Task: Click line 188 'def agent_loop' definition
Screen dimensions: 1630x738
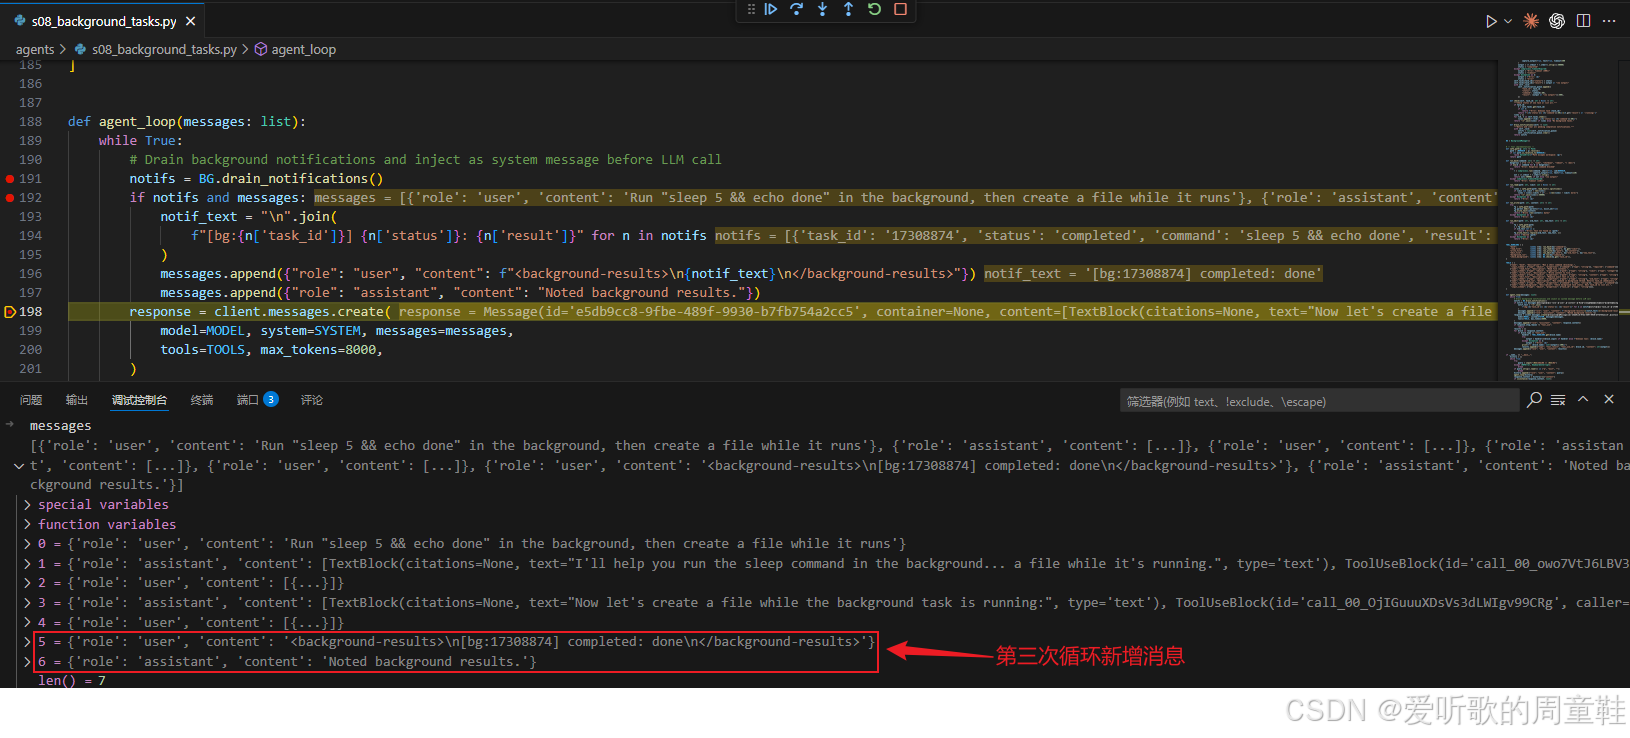Action: (x=186, y=122)
